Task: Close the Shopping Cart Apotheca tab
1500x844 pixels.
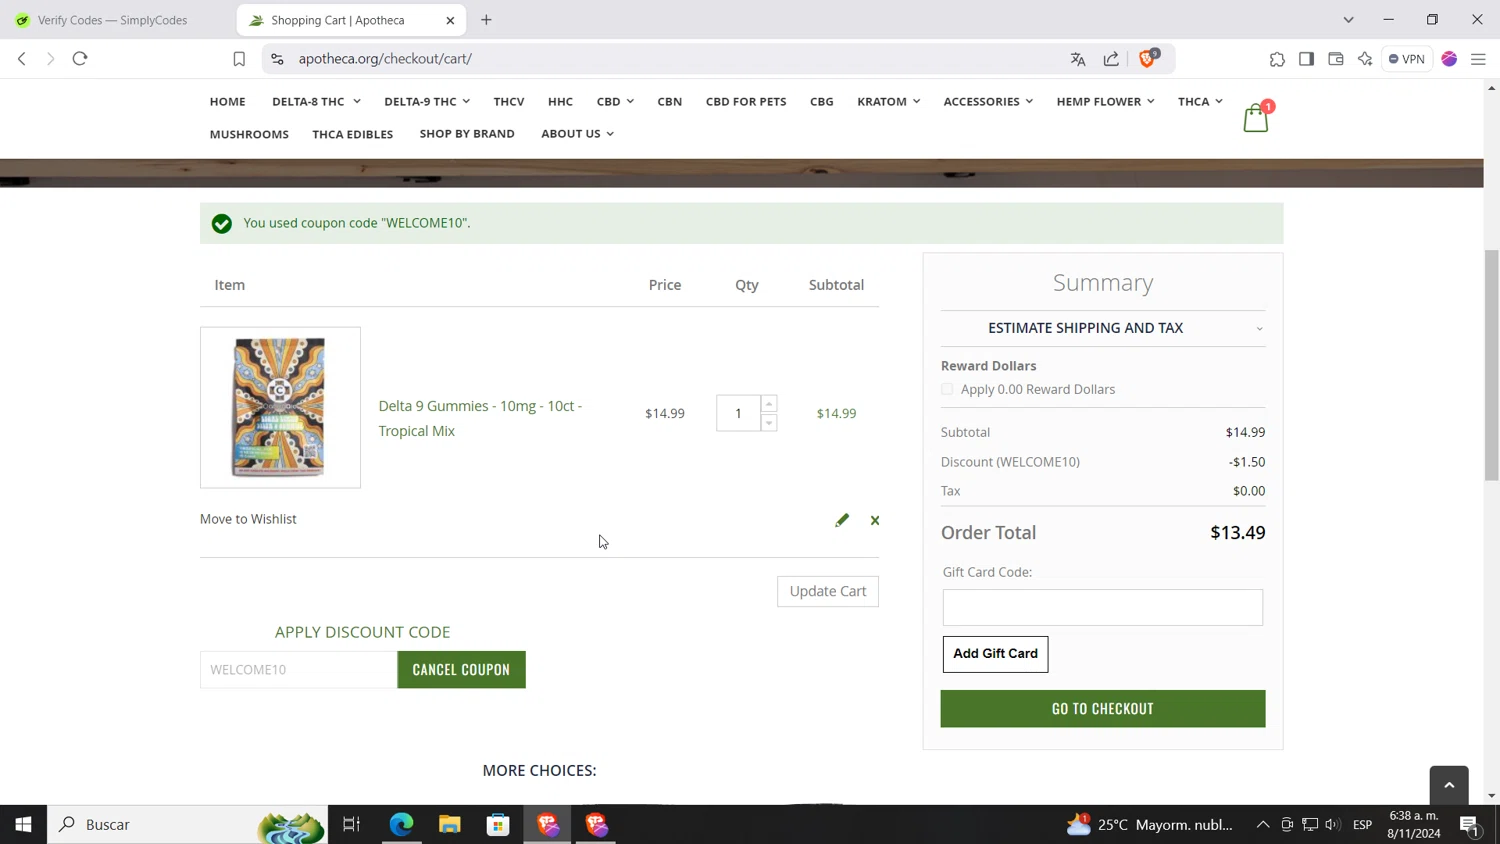Action: [x=450, y=20]
